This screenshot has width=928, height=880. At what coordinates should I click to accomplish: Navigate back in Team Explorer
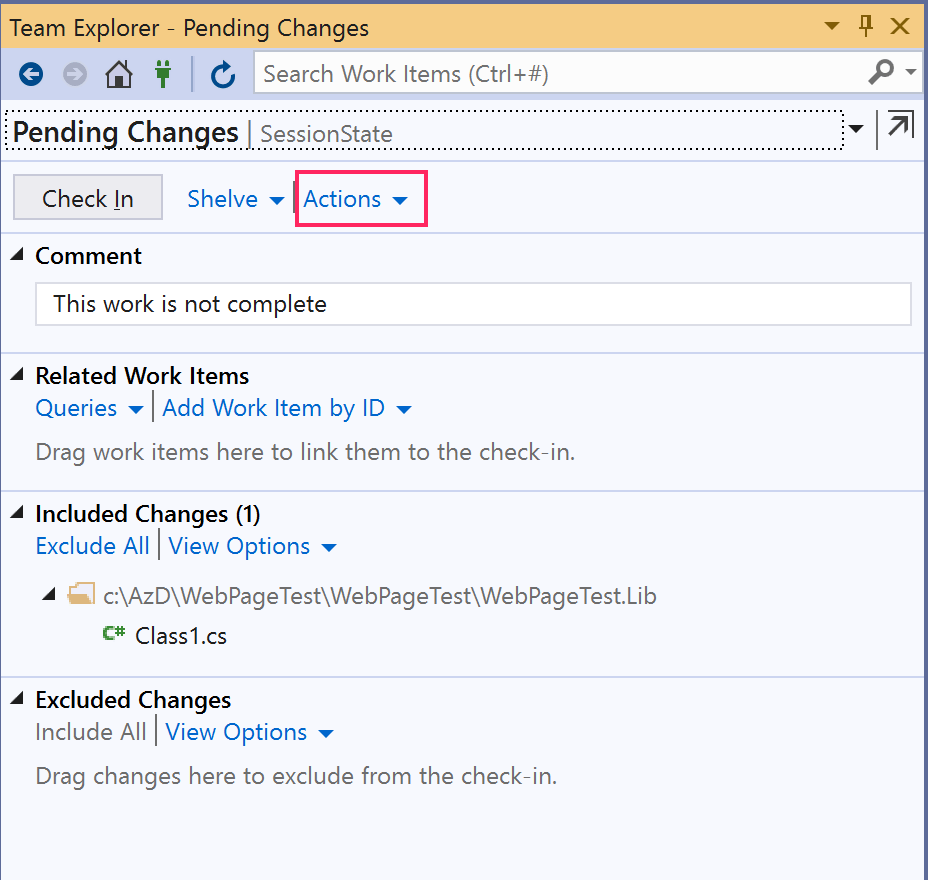point(30,73)
